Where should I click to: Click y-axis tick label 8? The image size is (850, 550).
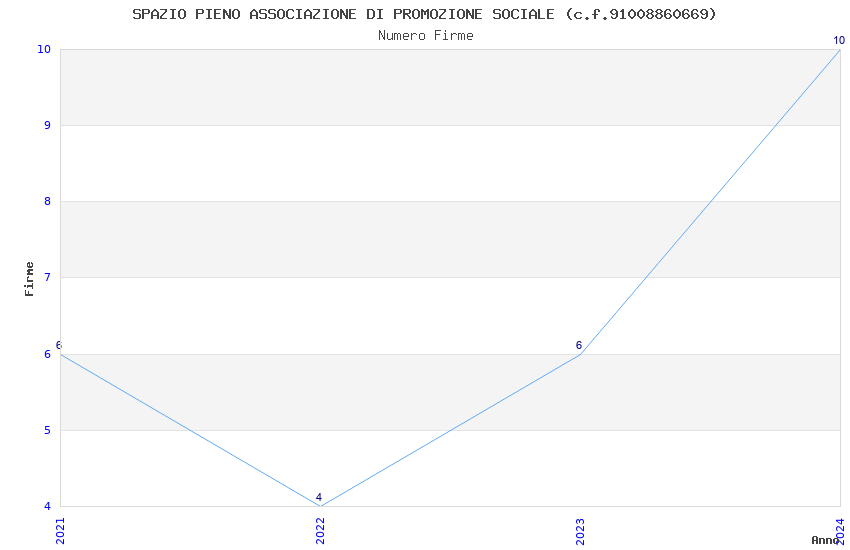[x=48, y=201]
